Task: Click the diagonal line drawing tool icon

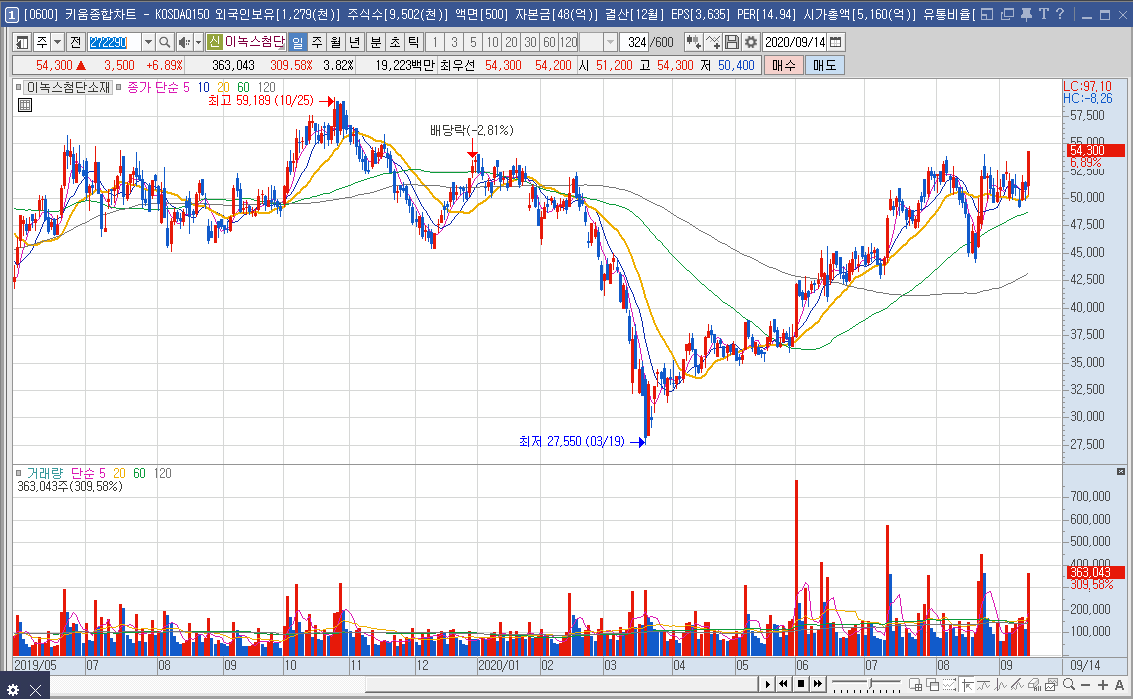Action: [x=1019, y=685]
